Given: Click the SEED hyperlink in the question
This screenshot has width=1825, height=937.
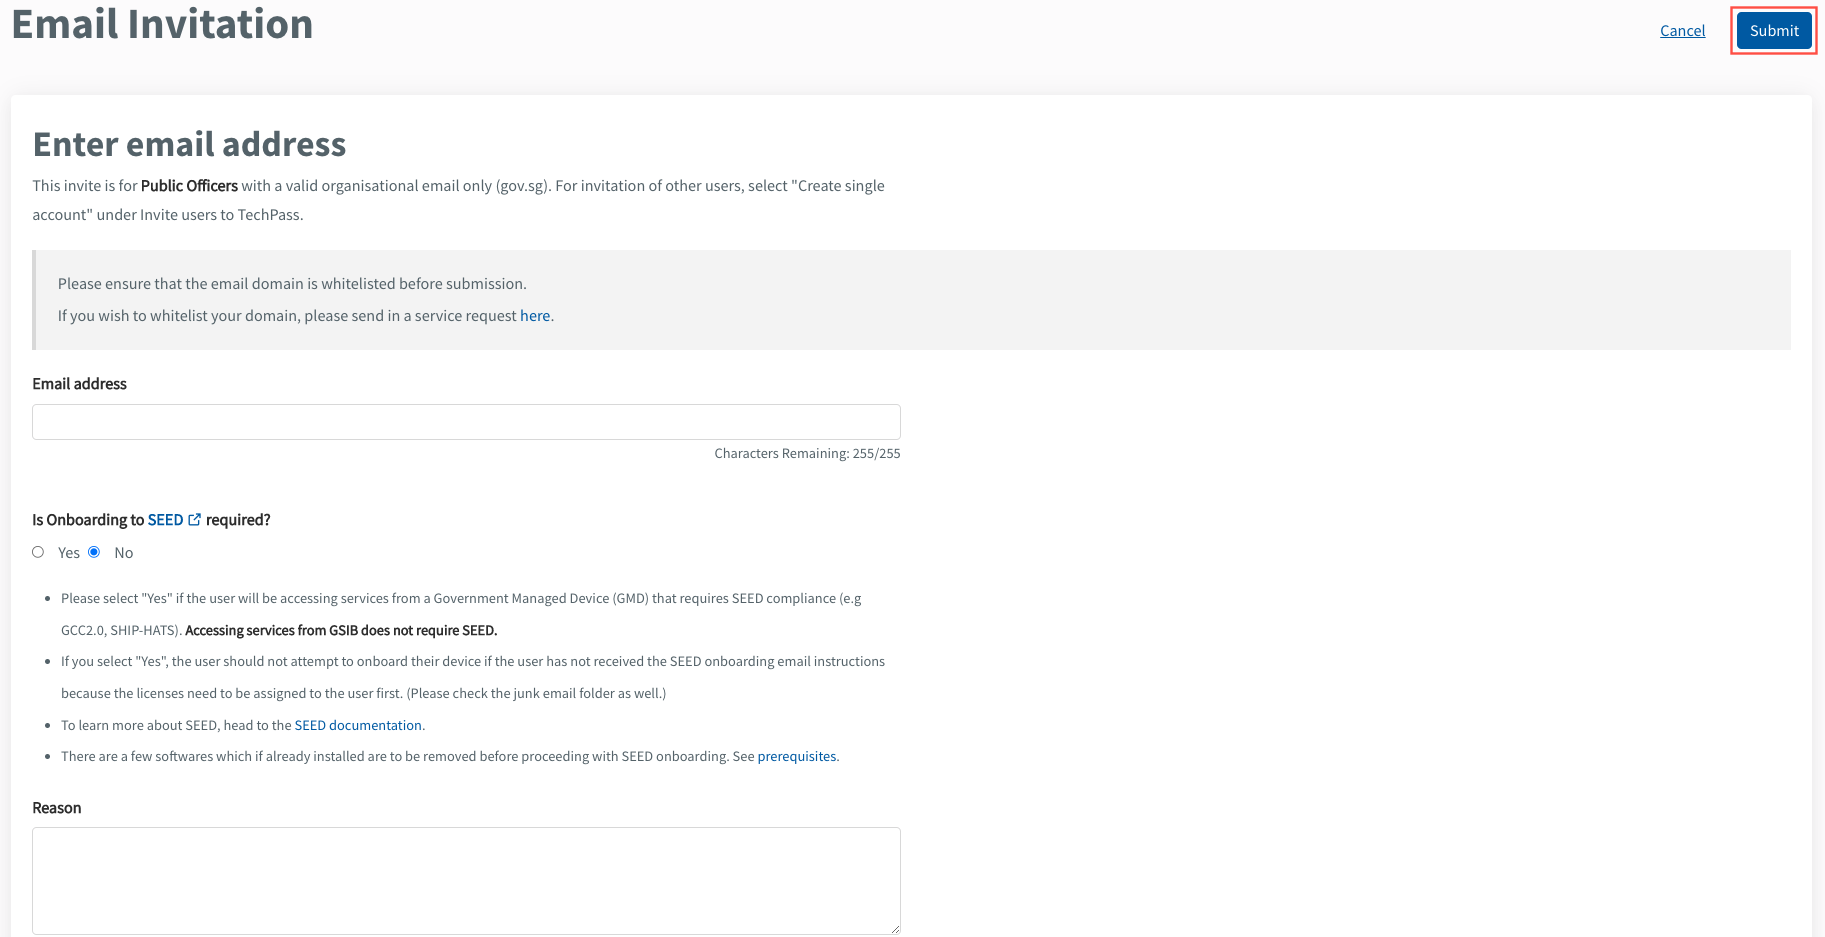Looking at the screenshot, I should (165, 518).
